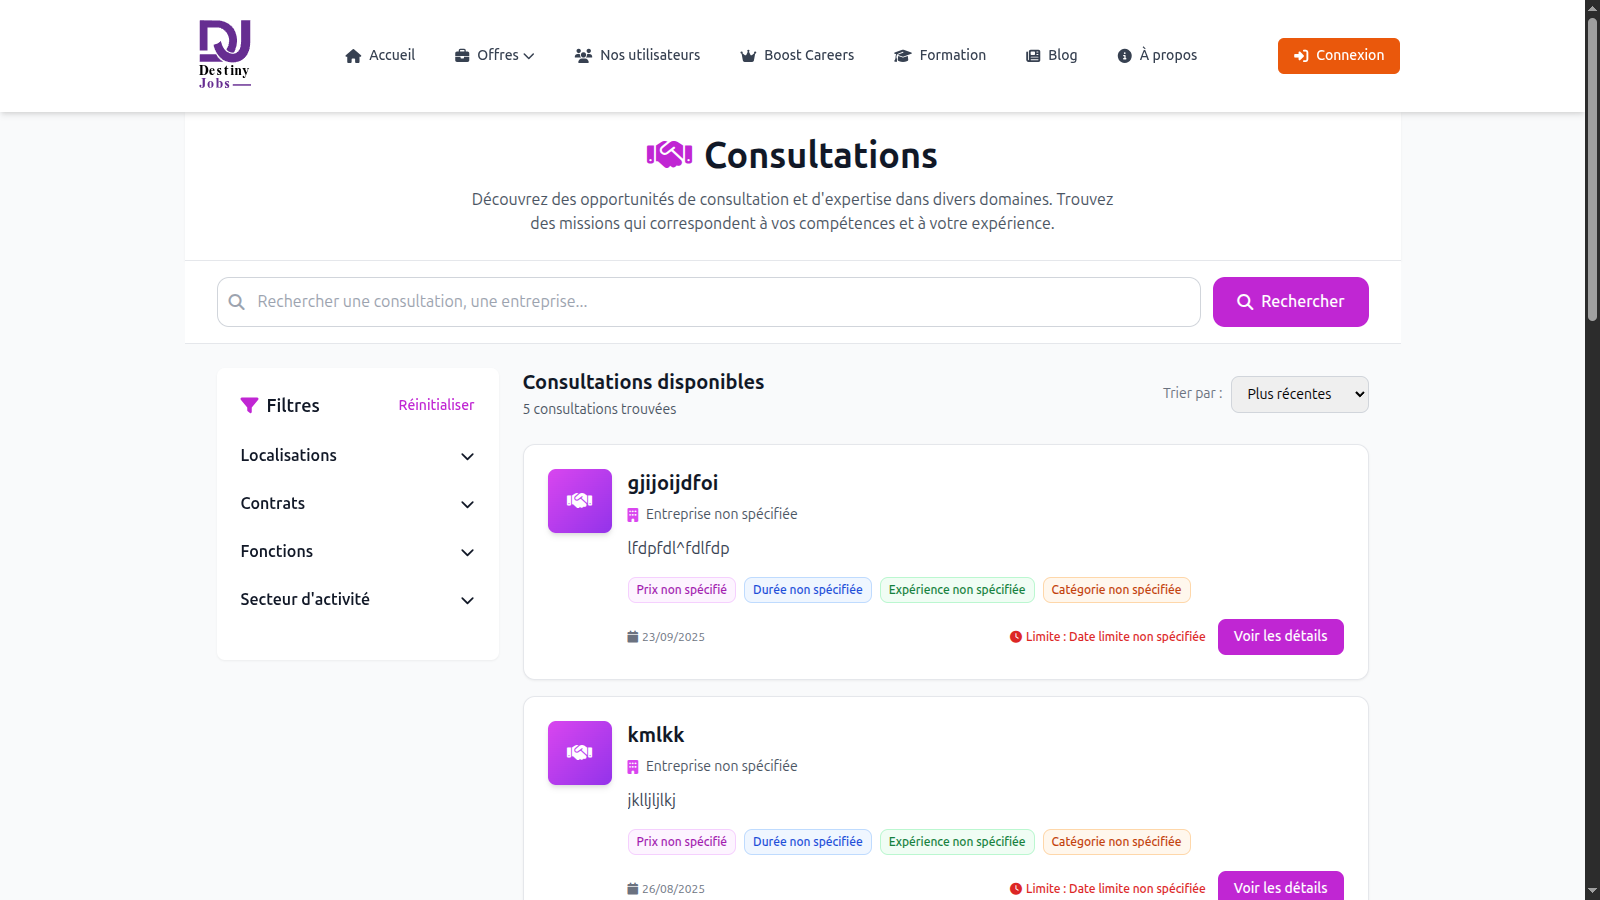Click the handshake icon beside Consultations heading
The image size is (1600, 900).
[669, 155]
